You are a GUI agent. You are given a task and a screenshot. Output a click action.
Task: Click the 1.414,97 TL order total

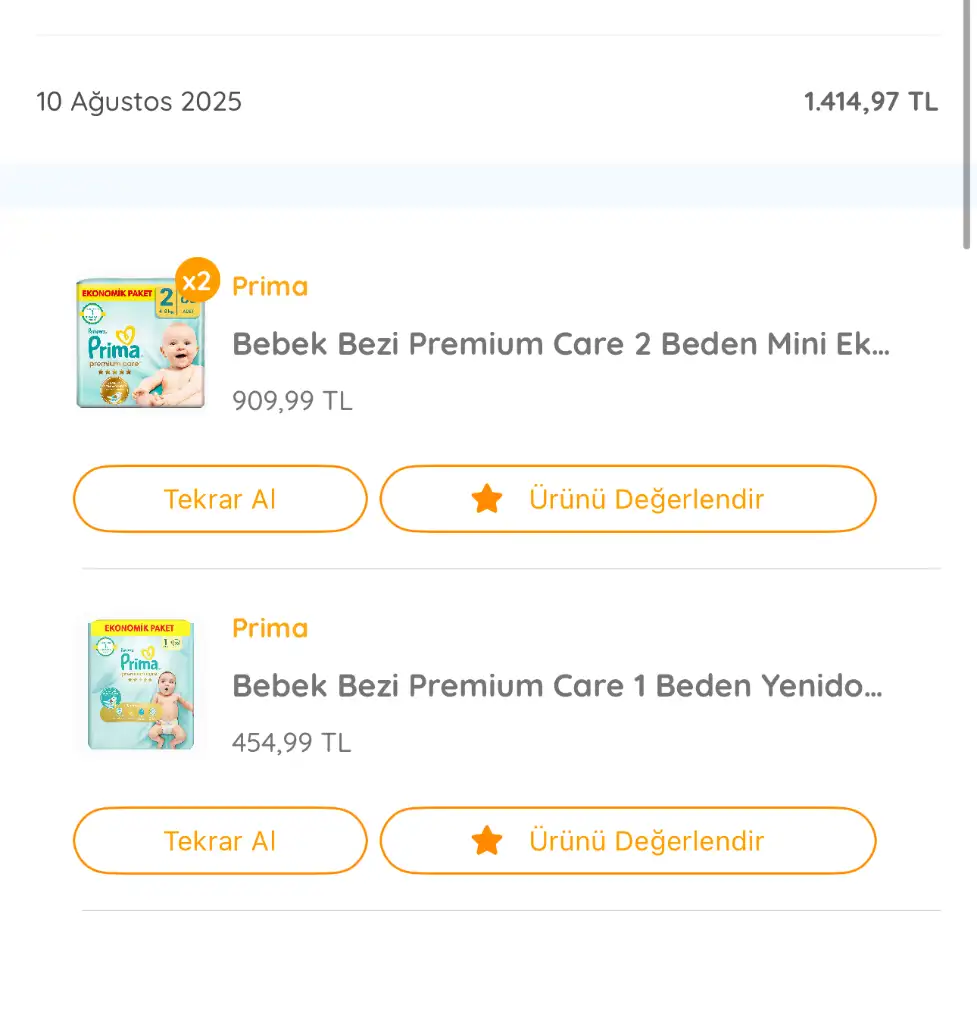(870, 102)
